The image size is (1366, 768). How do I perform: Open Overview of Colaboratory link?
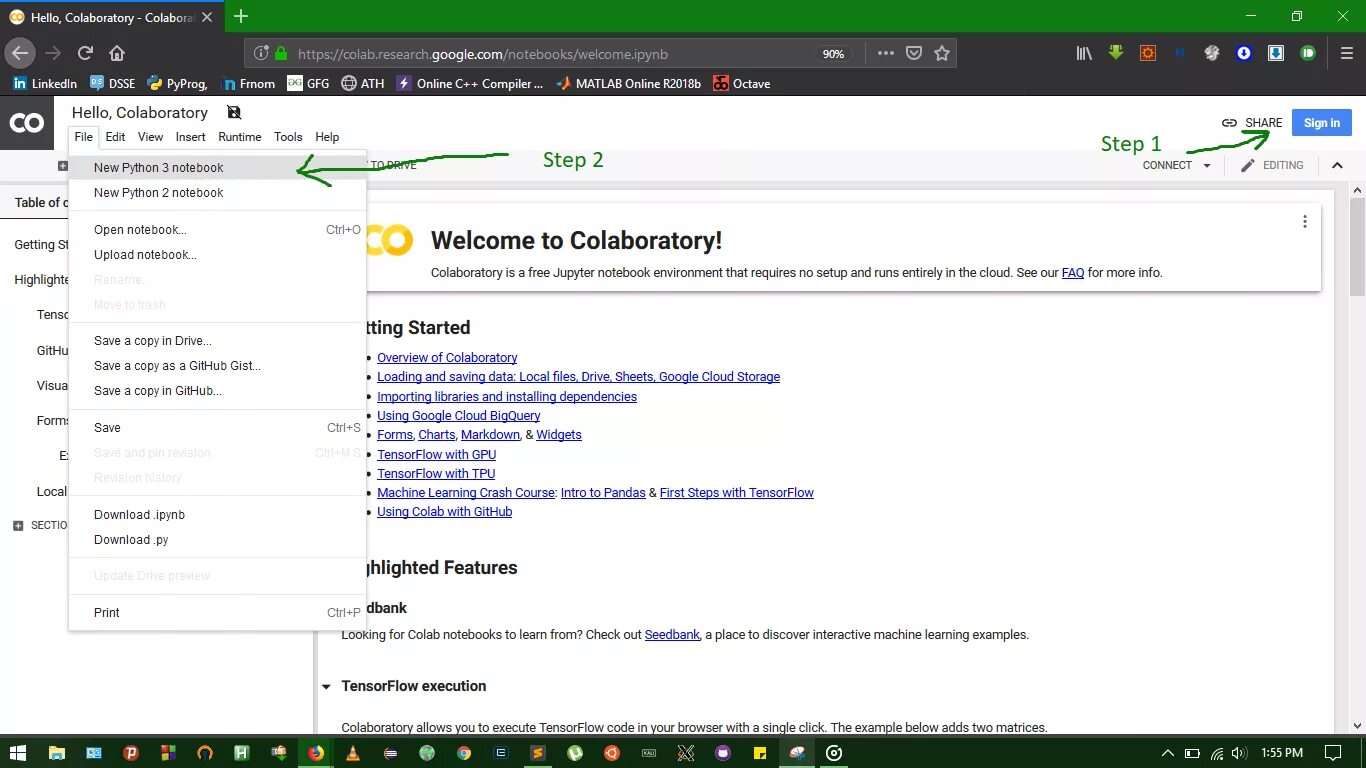tap(447, 358)
